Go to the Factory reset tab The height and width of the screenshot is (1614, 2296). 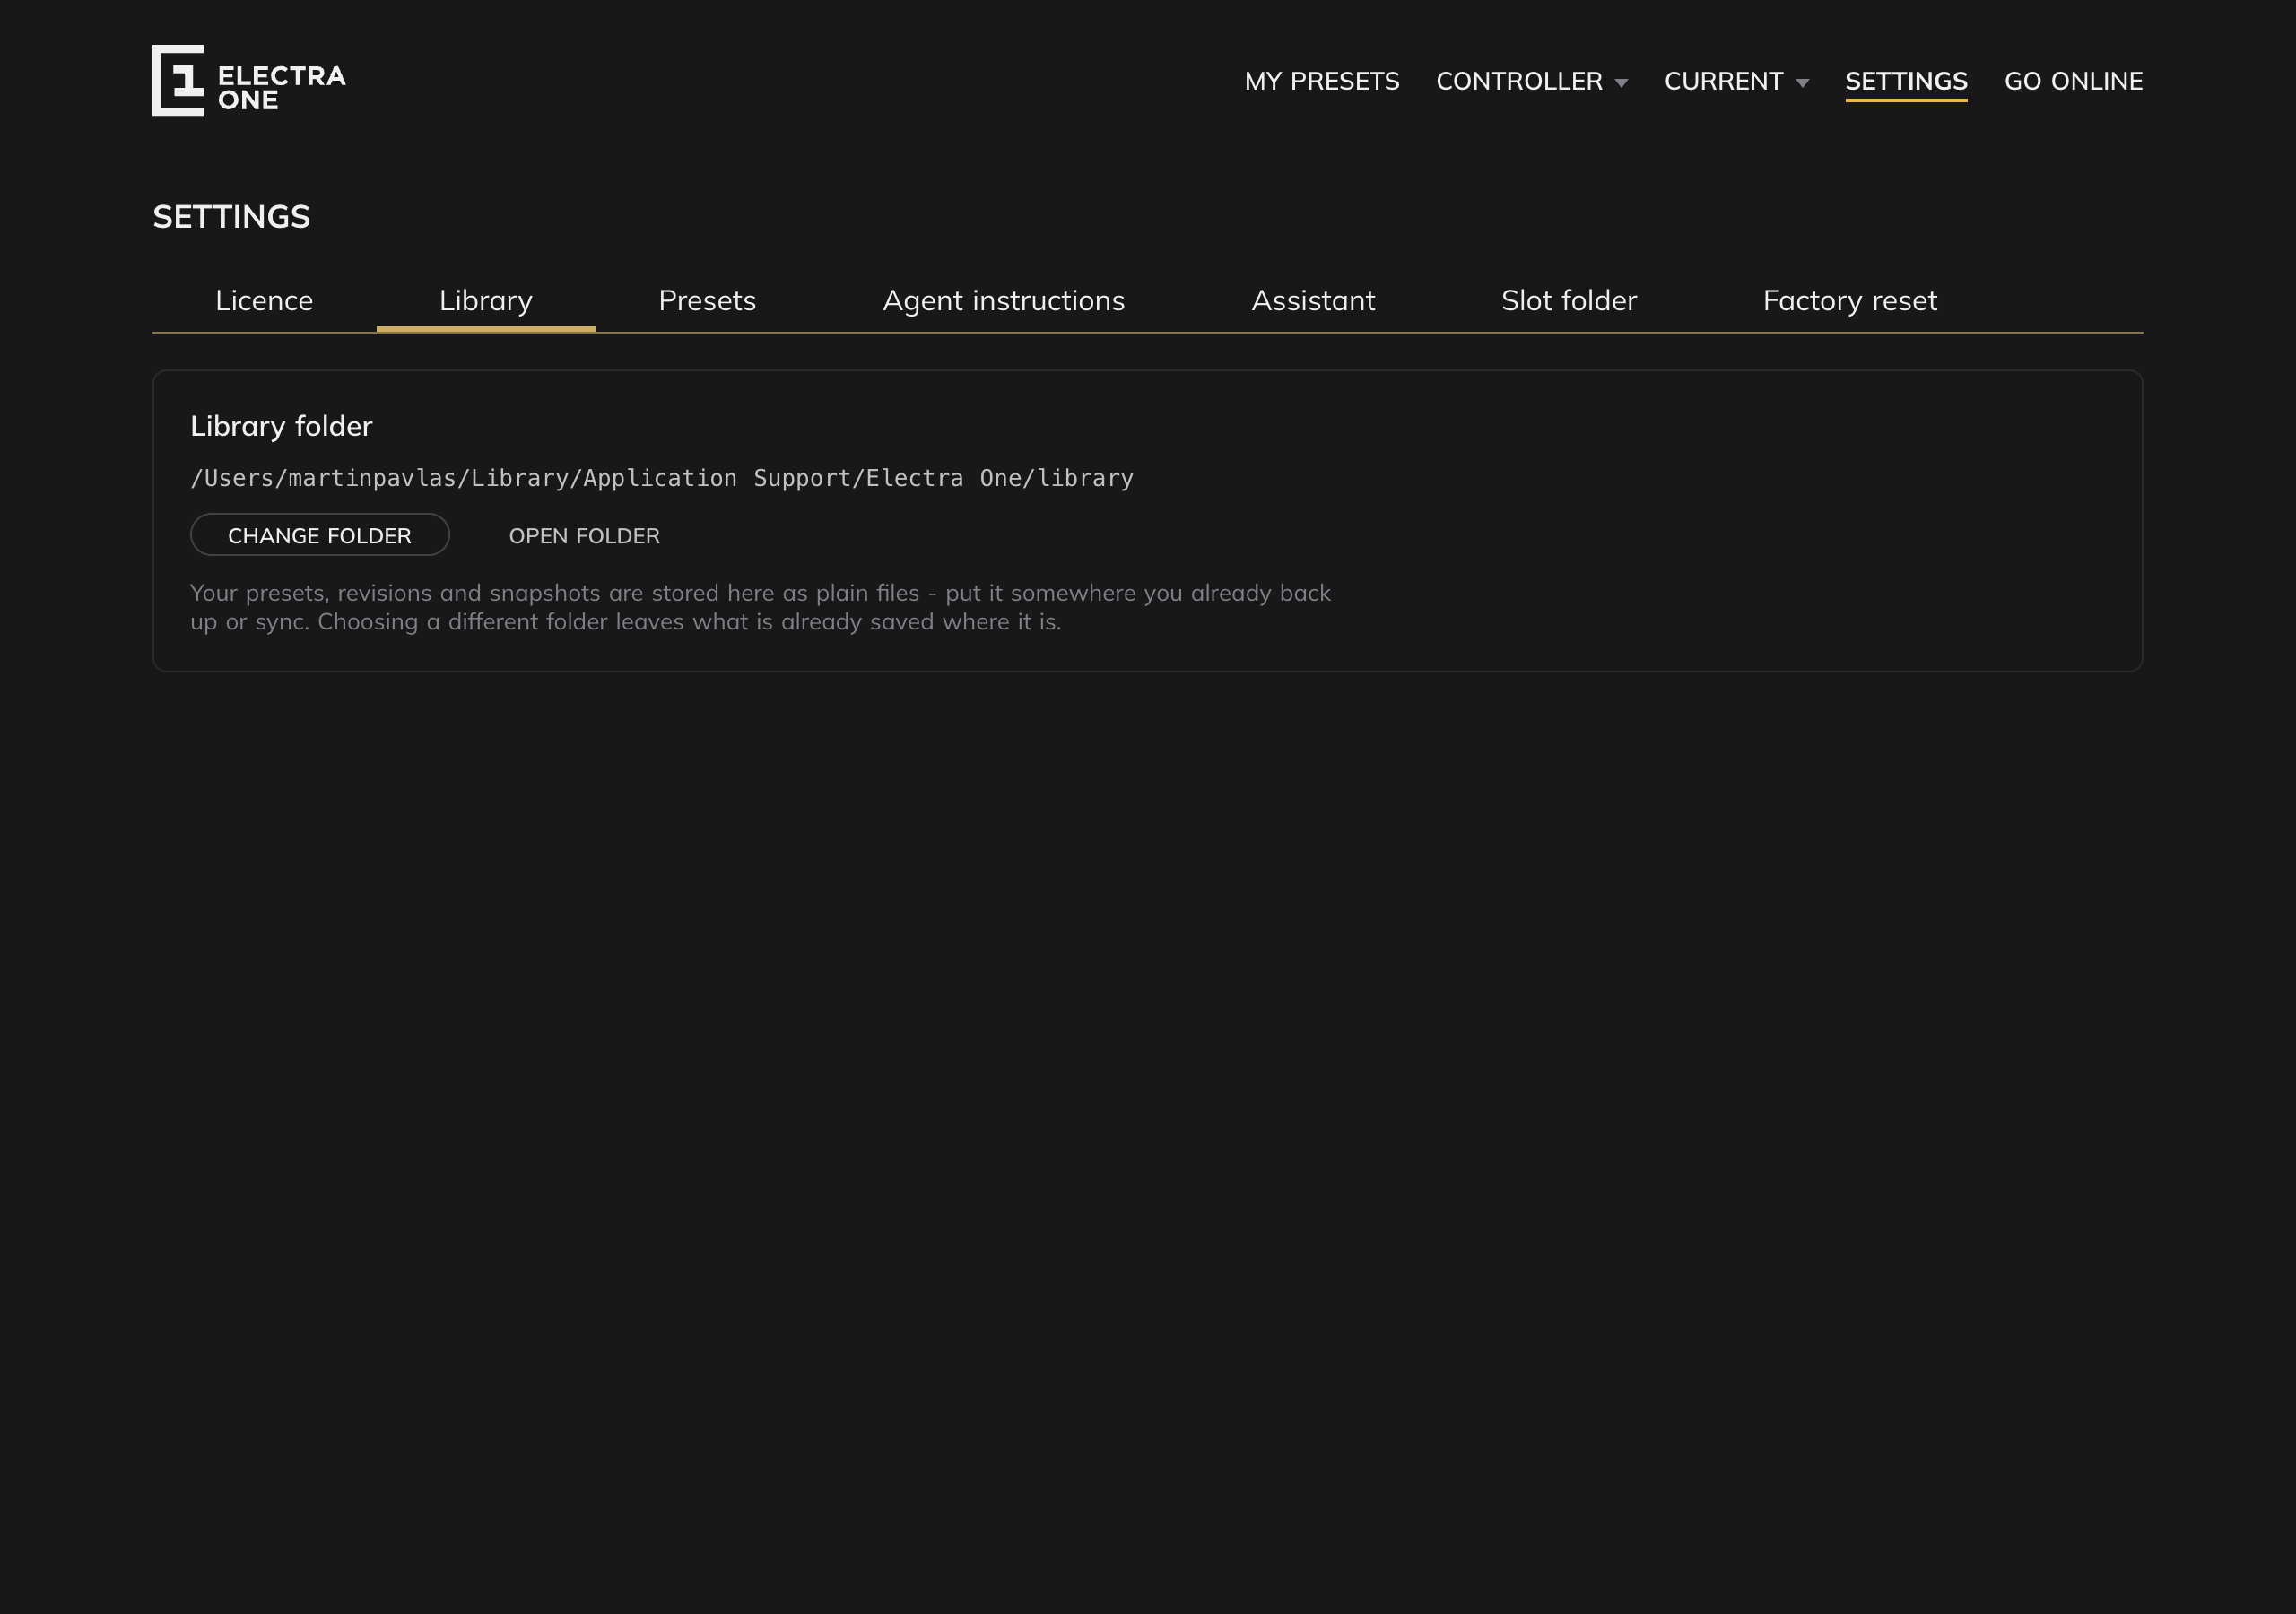click(1849, 301)
